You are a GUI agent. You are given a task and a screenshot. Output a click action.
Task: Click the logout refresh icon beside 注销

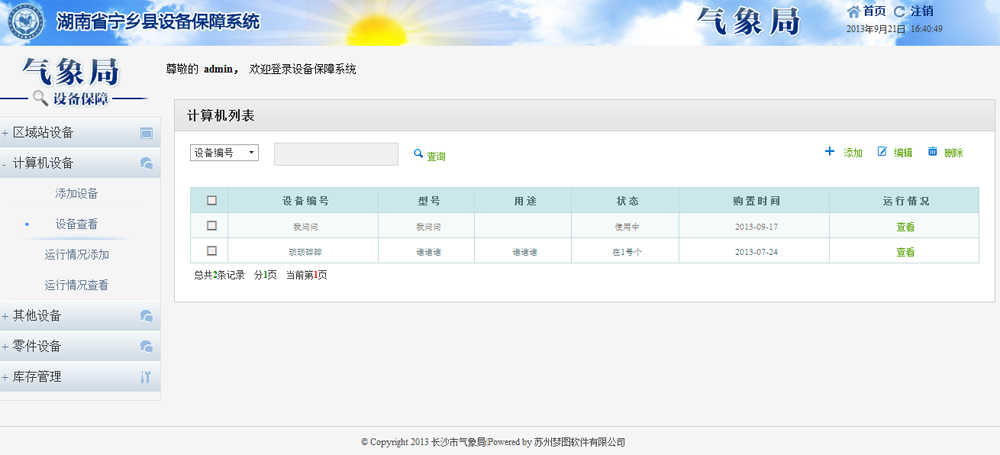click(899, 11)
